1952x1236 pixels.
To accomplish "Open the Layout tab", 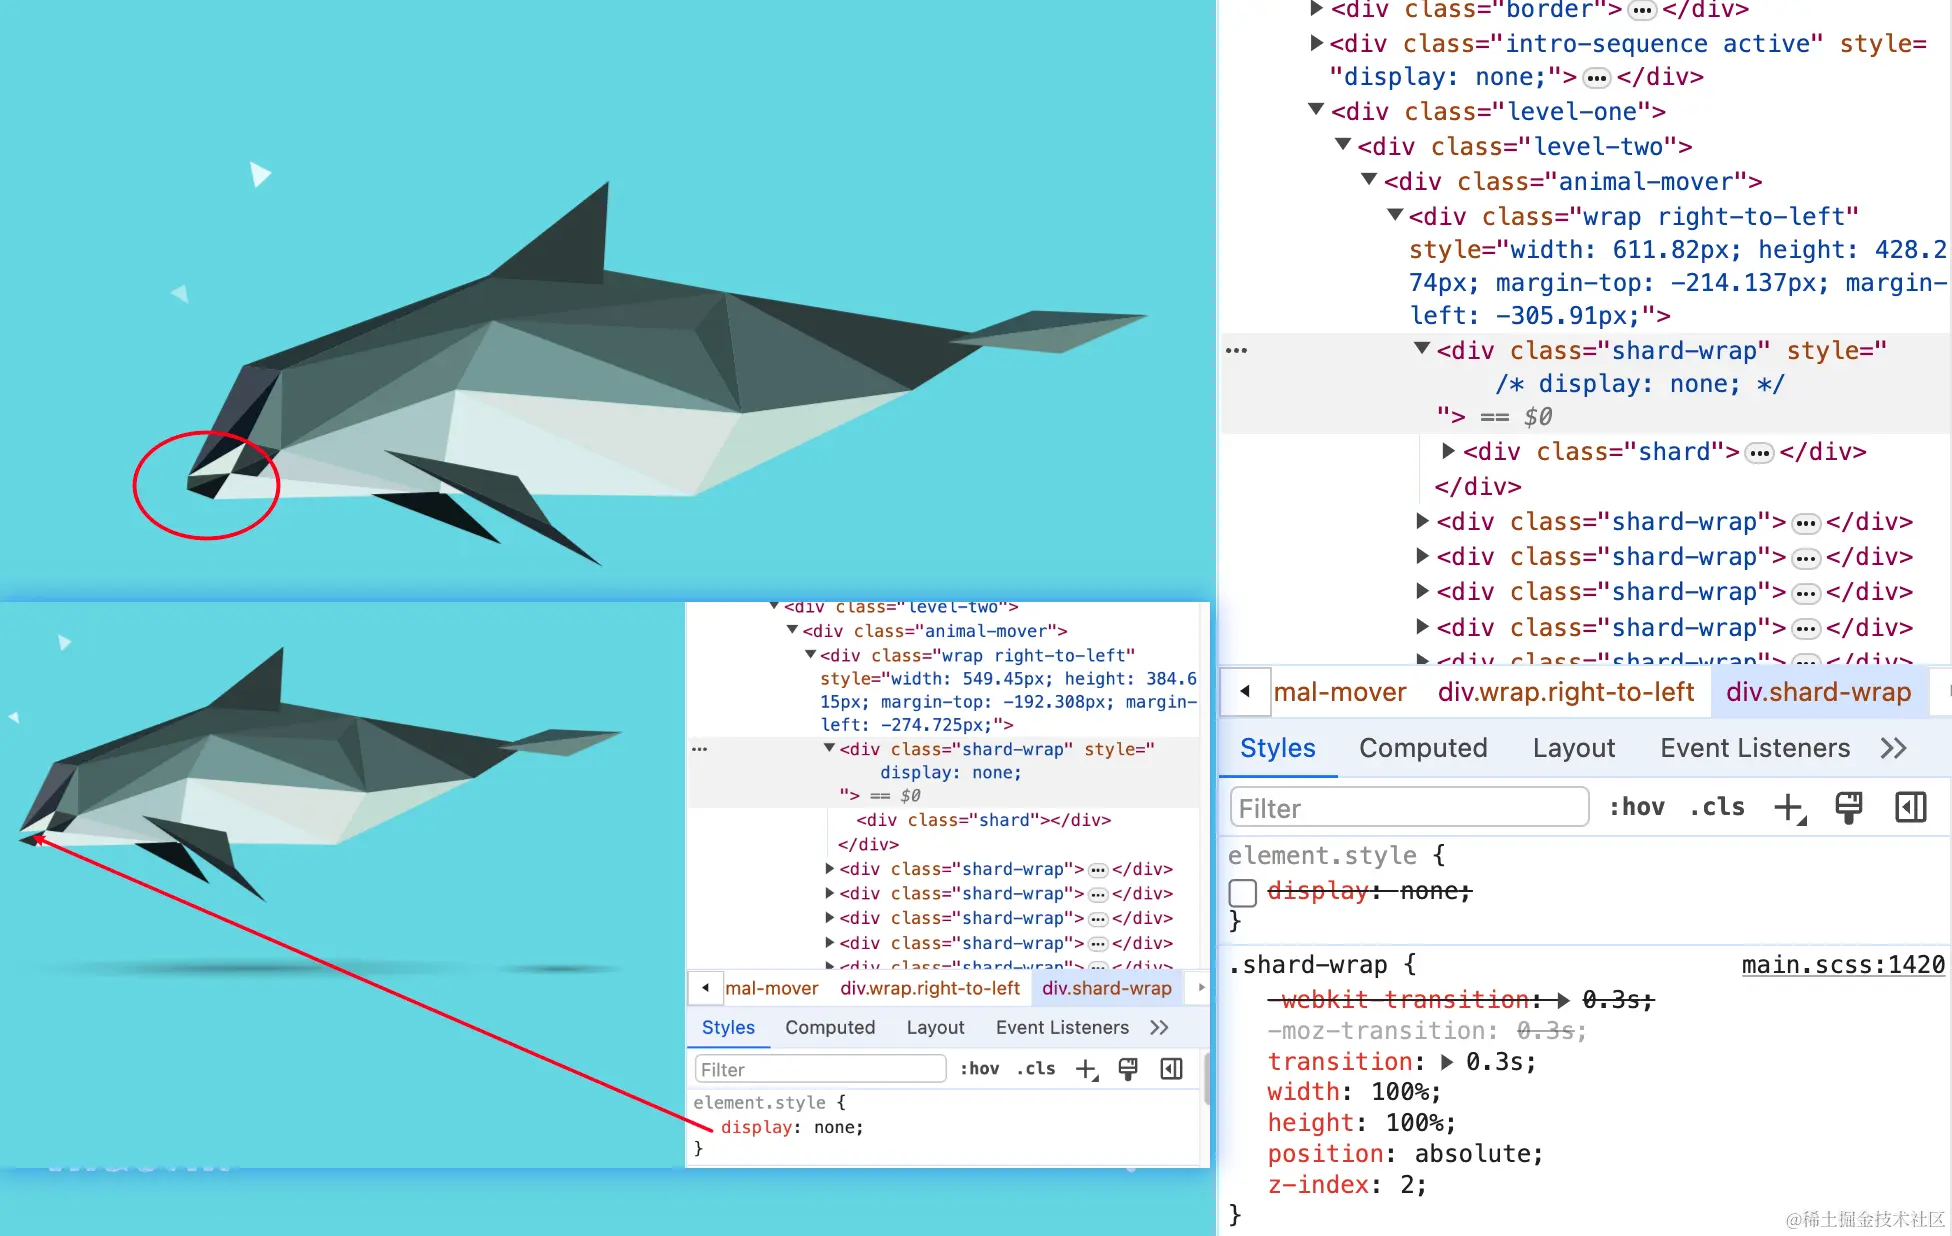I will pyautogui.click(x=1573, y=748).
